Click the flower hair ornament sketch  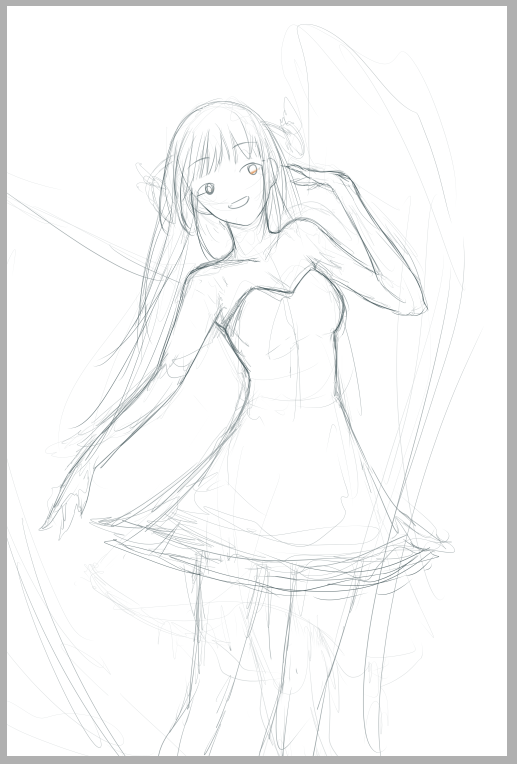291,129
